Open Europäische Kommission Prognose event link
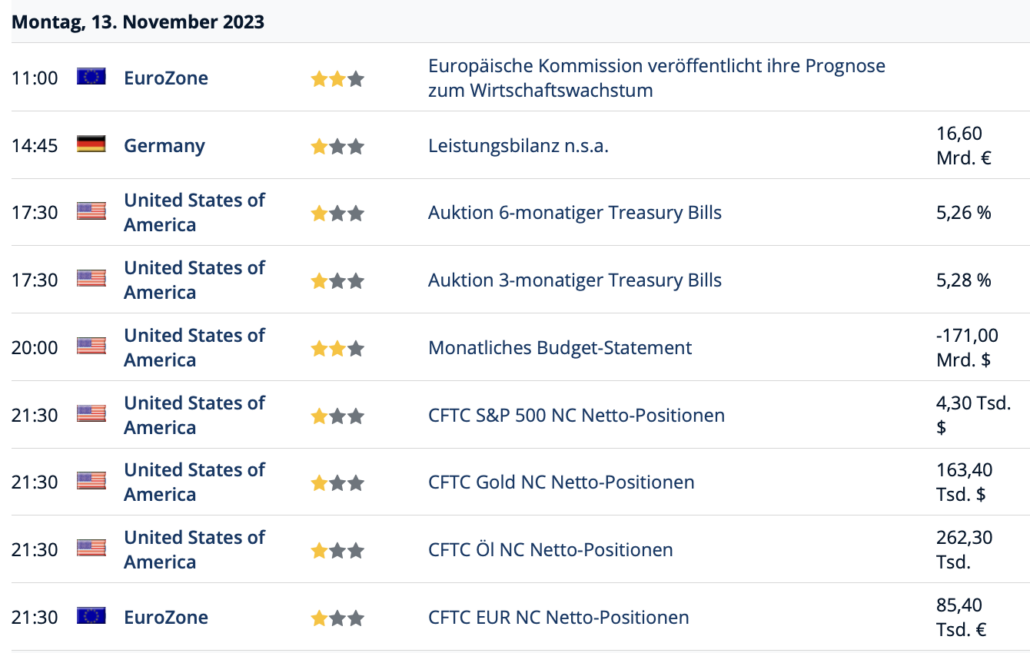 [x=656, y=78]
